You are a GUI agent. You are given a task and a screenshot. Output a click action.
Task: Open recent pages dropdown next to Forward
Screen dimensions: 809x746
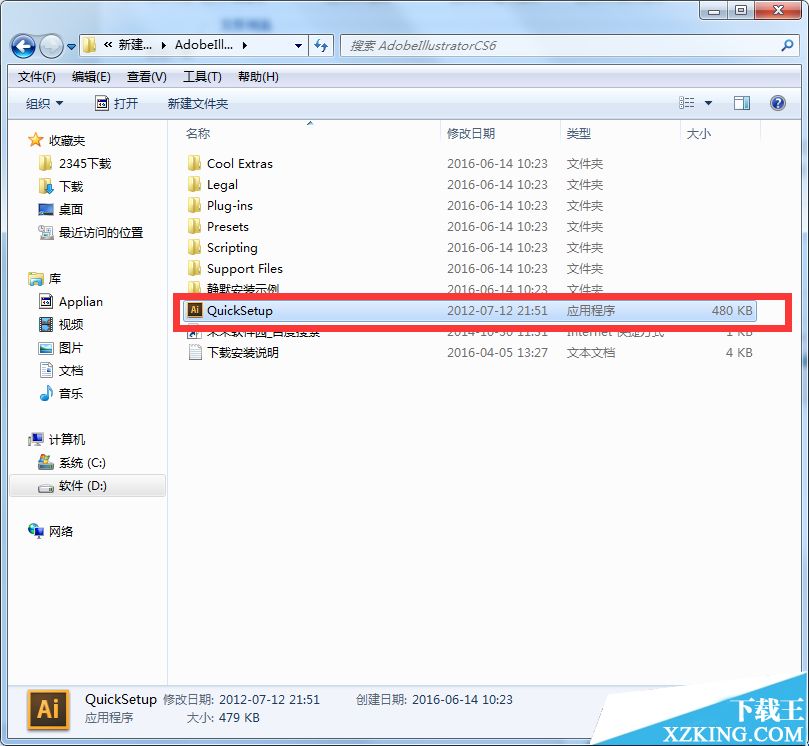pos(72,47)
